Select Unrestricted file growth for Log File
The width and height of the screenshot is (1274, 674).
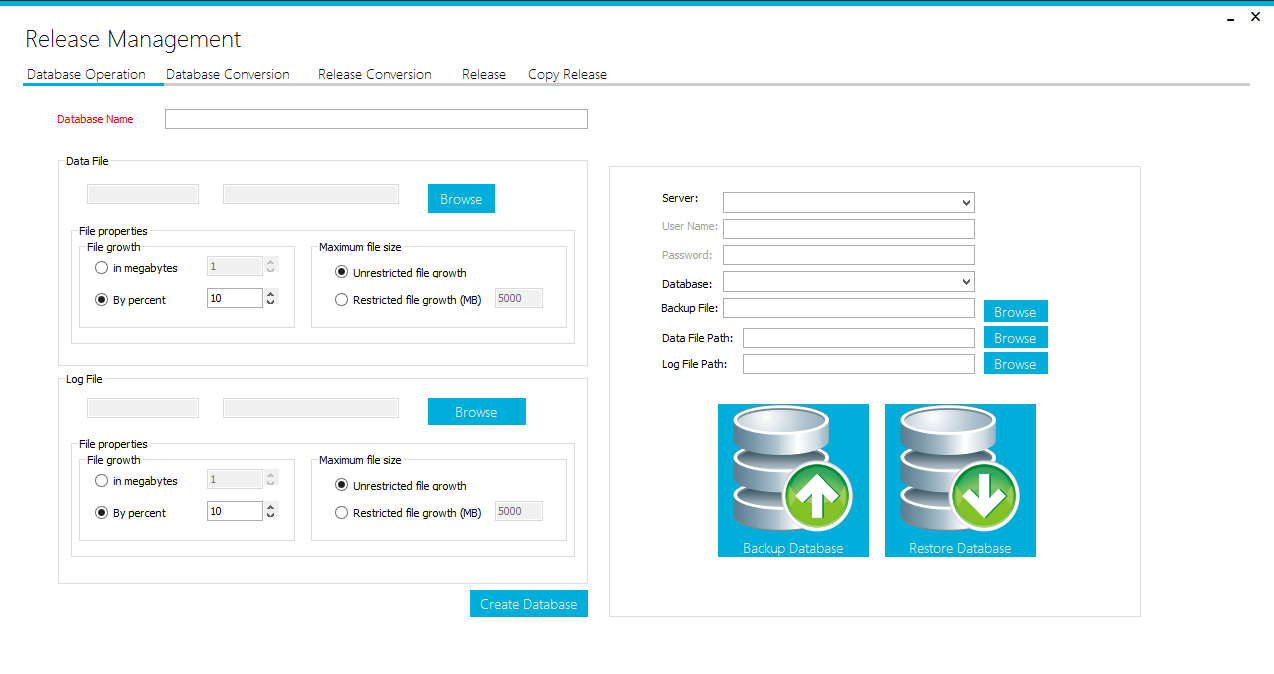342,486
